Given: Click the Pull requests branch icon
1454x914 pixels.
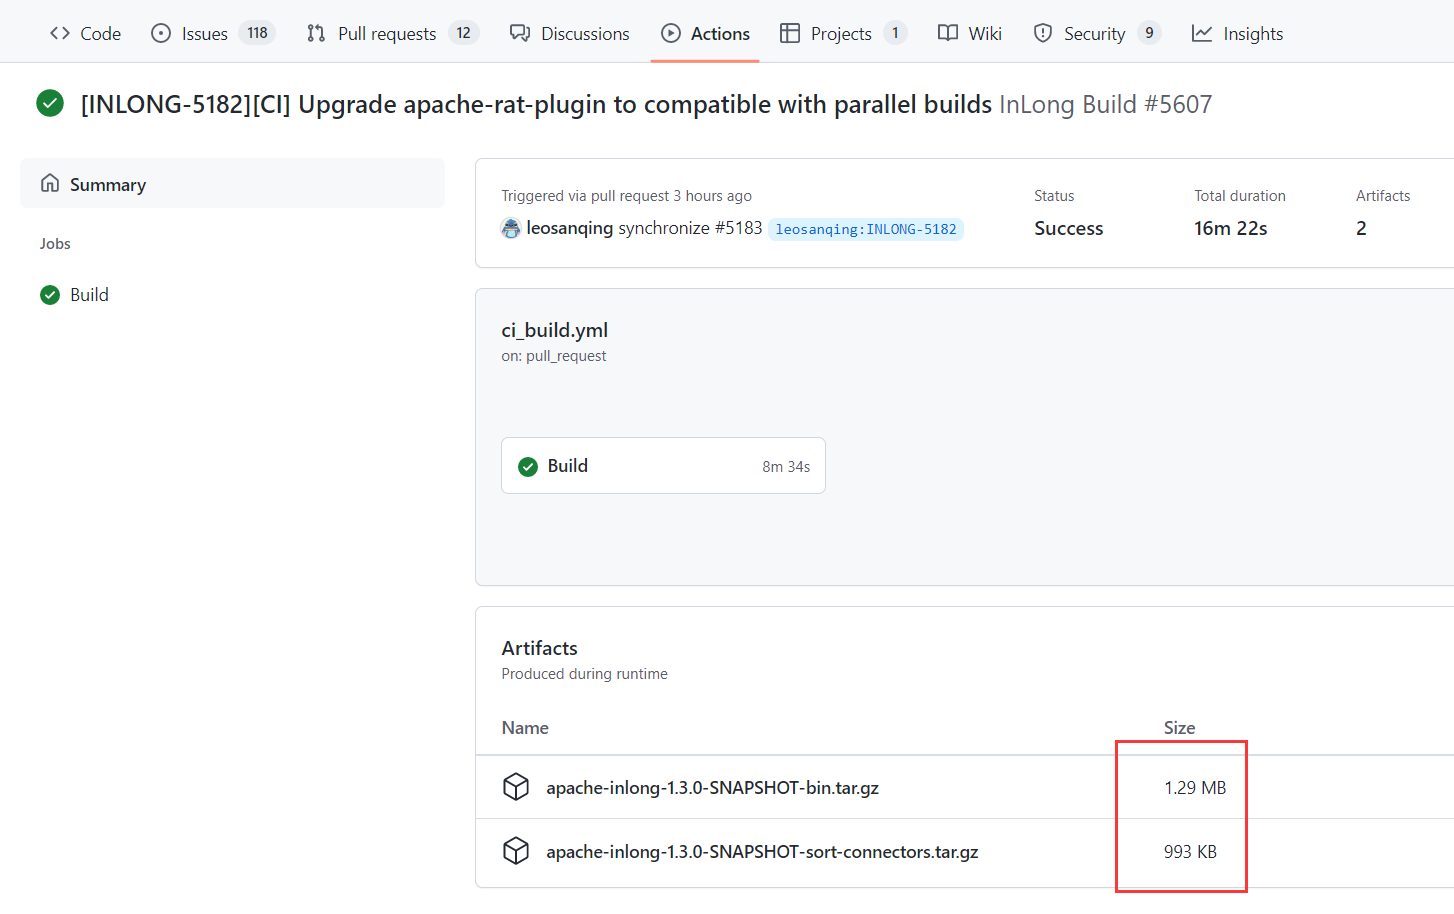Looking at the screenshot, I should [x=316, y=33].
